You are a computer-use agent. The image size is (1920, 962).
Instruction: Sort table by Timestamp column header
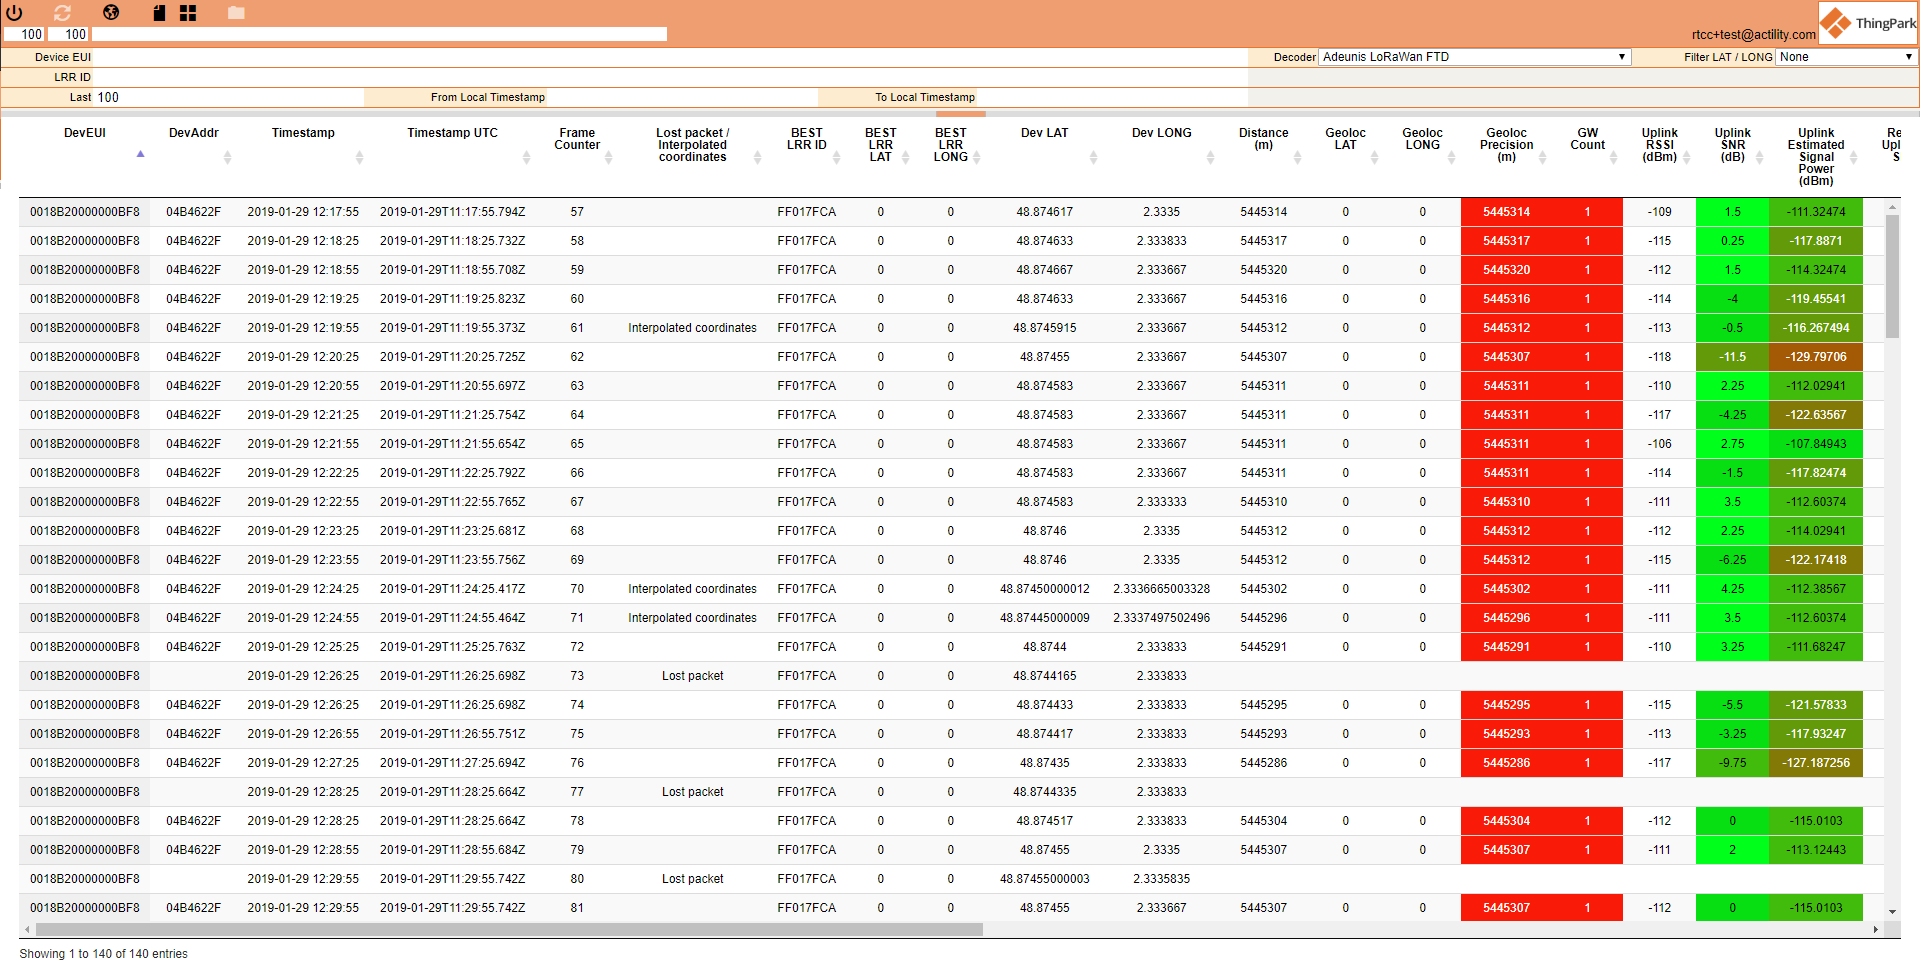(303, 133)
